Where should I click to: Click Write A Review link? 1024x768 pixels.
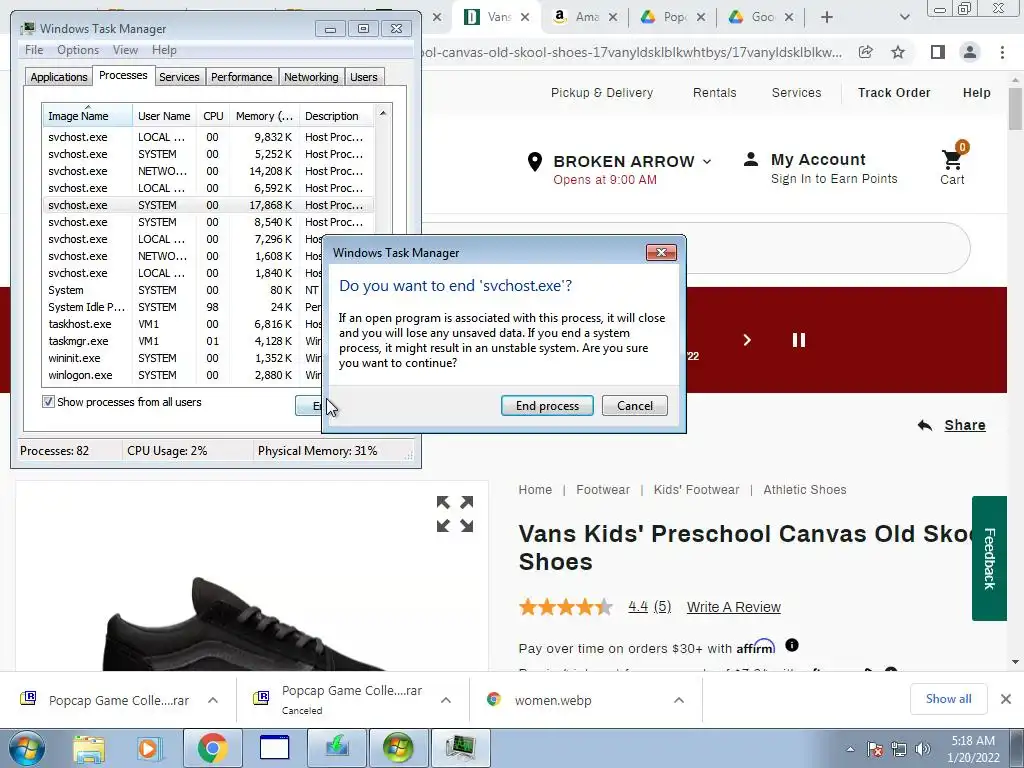pyautogui.click(x=733, y=607)
